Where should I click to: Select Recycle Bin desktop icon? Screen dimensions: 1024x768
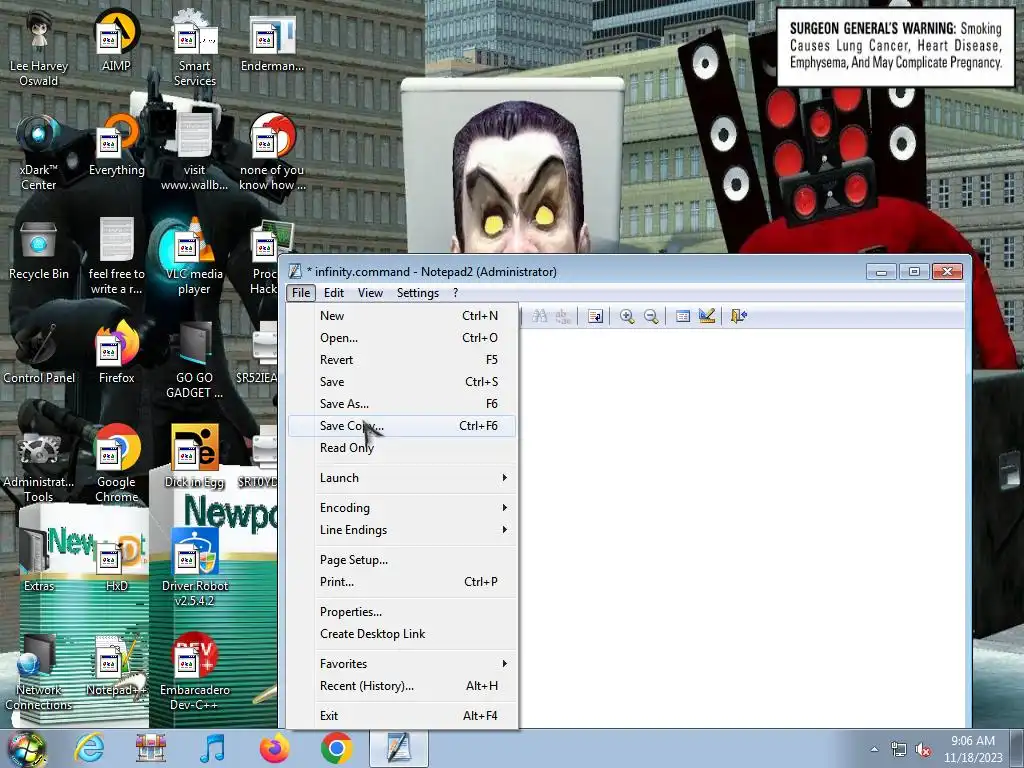pyautogui.click(x=39, y=251)
